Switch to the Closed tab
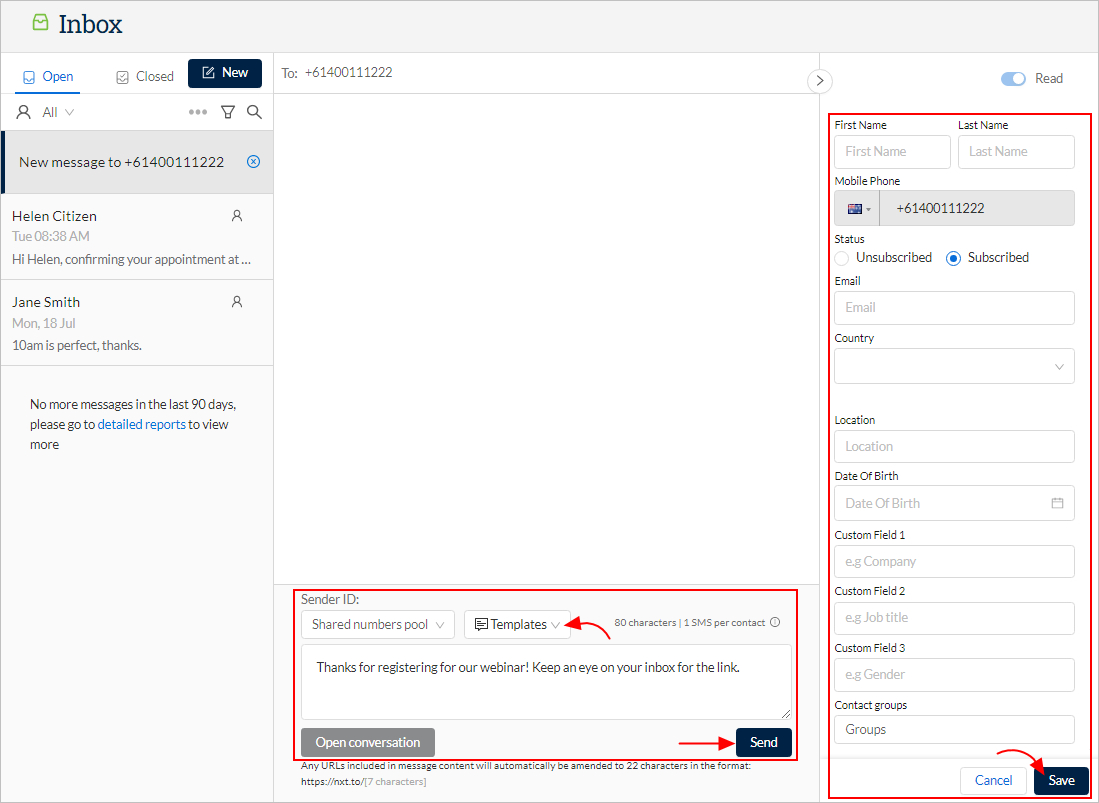The image size is (1099, 803). [144, 75]
